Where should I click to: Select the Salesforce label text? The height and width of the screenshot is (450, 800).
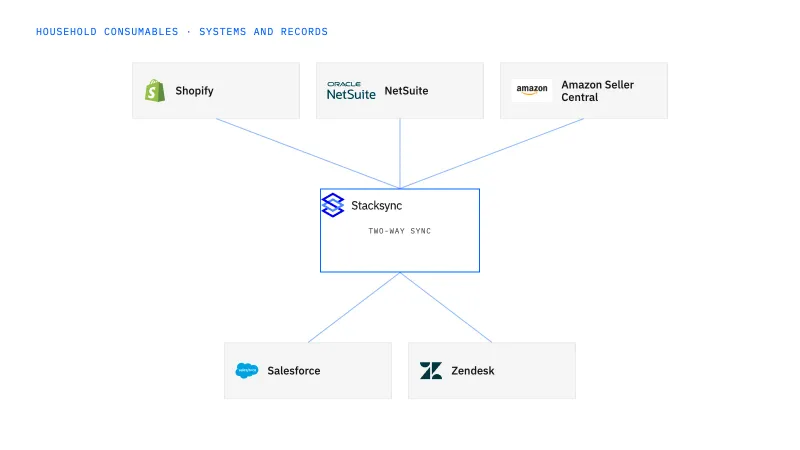(294, 370)
